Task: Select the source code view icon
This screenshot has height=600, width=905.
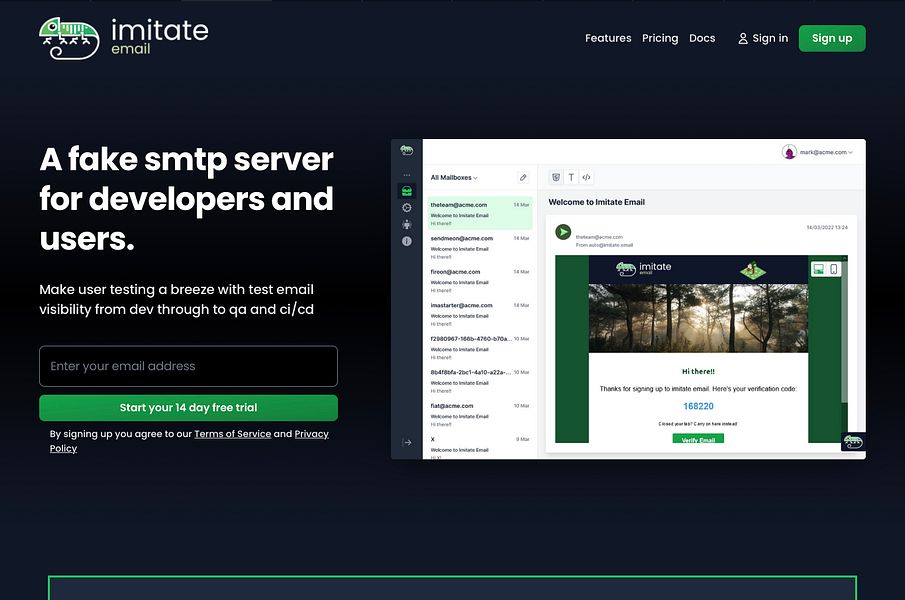Action: (x=586, y=178)
